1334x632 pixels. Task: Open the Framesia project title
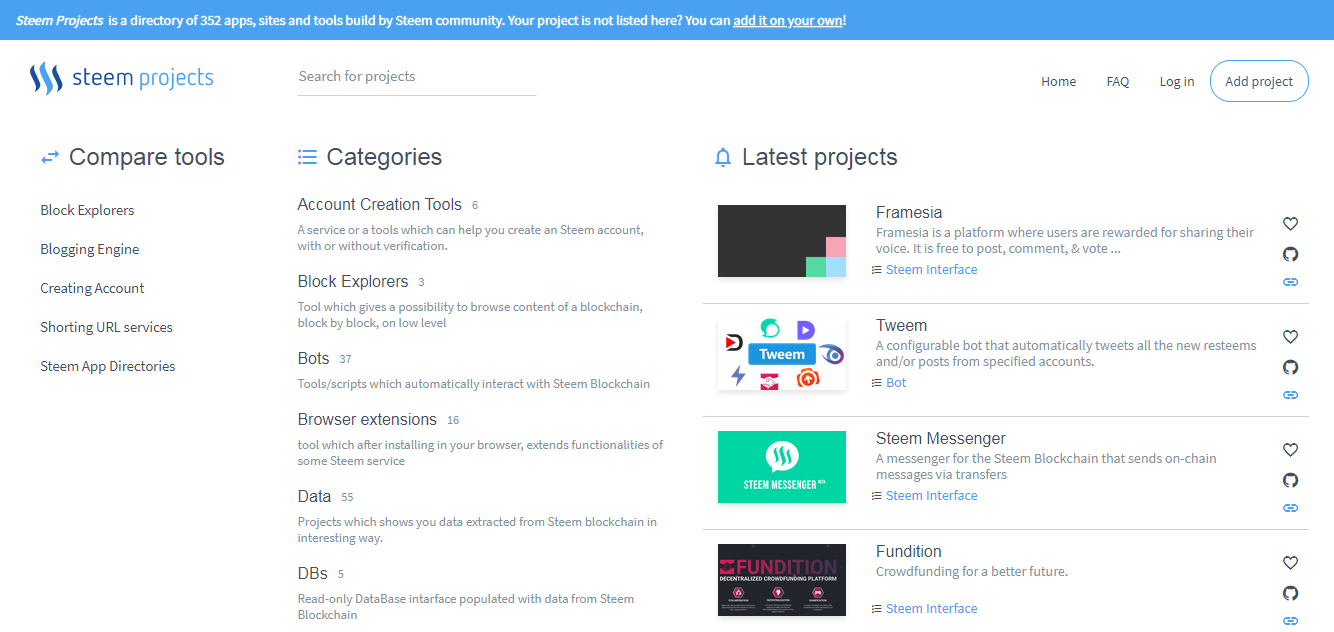909,212
